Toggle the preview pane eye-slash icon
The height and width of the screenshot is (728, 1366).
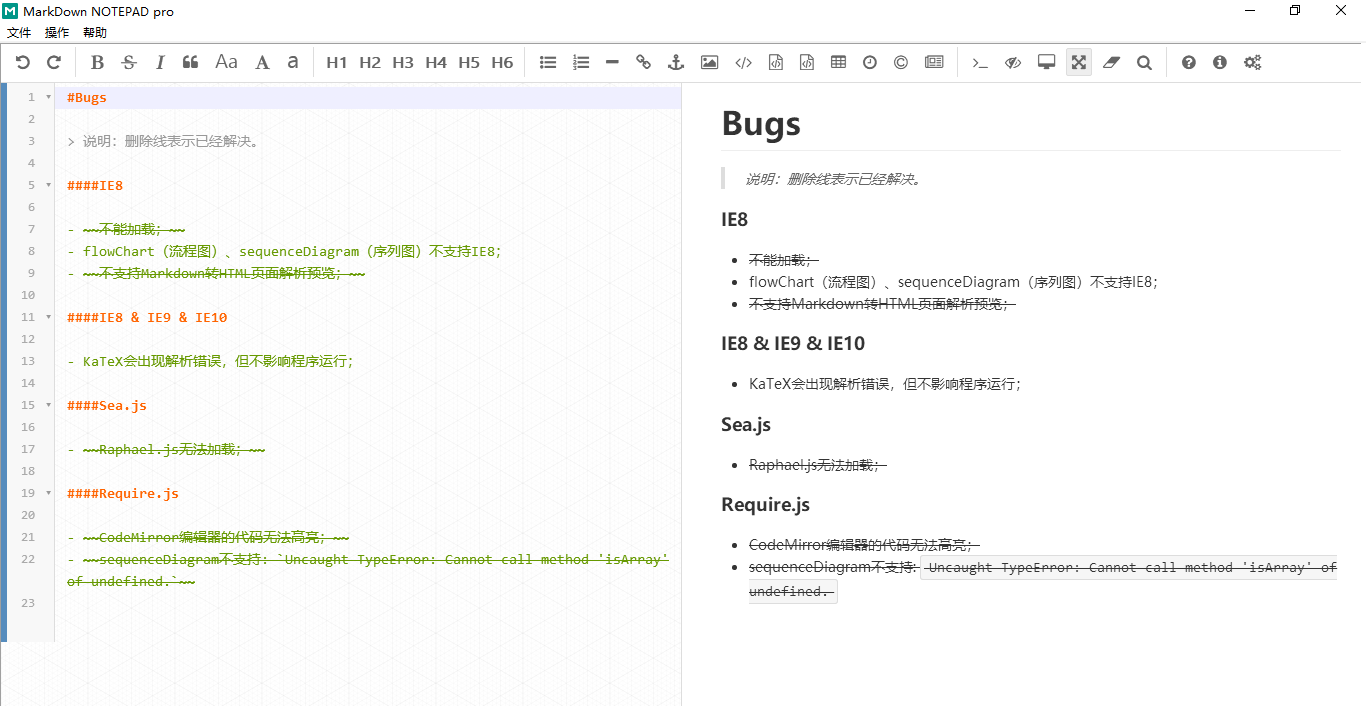click(1013, 62)
